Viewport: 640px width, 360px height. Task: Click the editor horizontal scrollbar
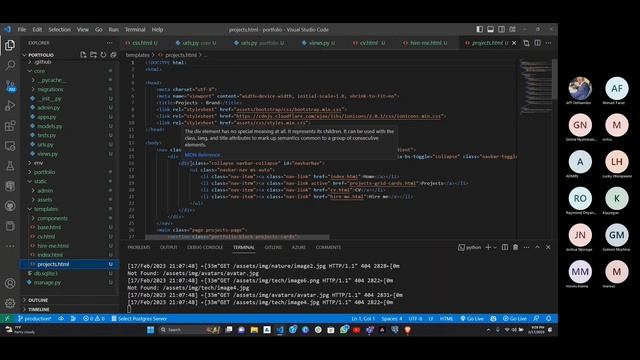(x=237, y=237)
